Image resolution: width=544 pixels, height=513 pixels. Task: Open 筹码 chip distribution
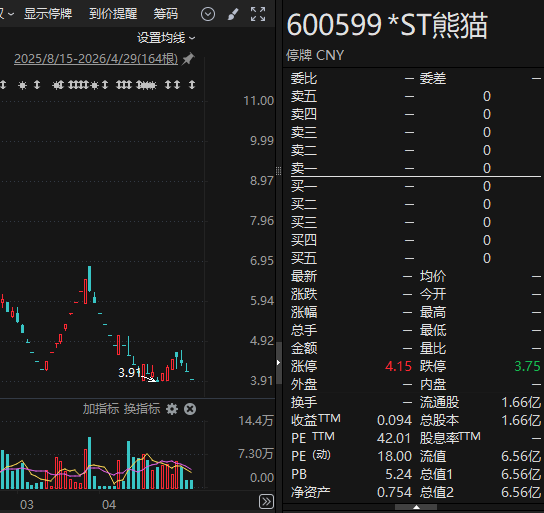tap(165, 14)
